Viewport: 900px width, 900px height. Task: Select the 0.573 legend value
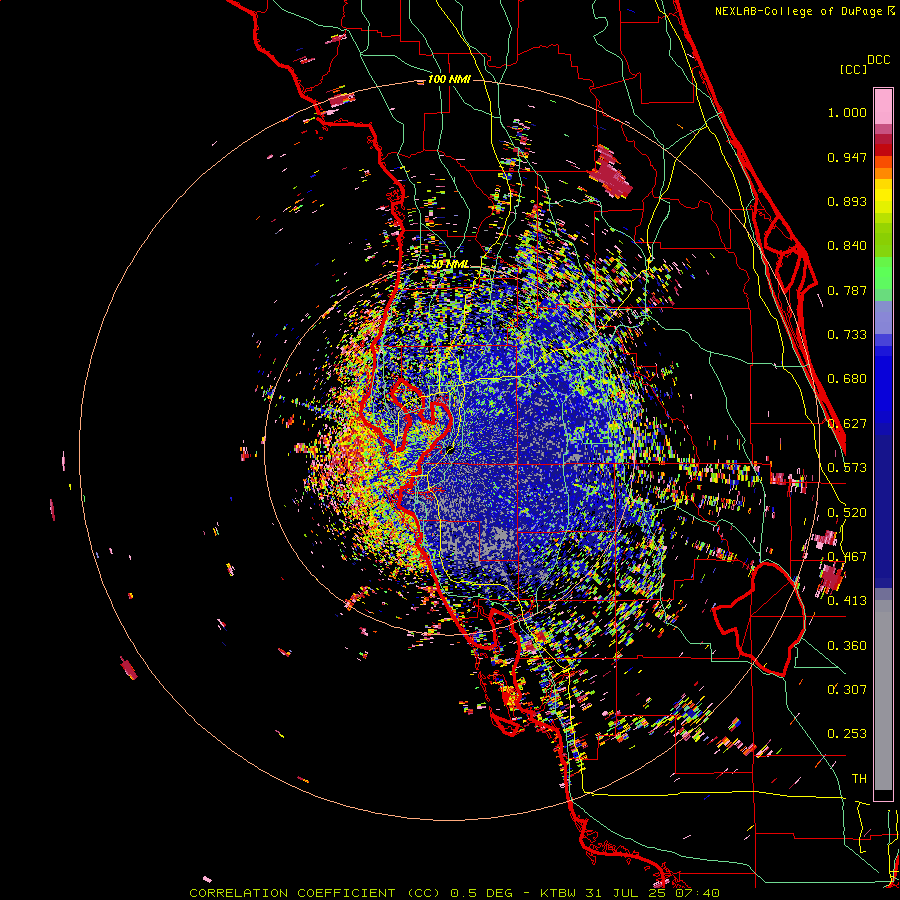[x=847, y=468]
